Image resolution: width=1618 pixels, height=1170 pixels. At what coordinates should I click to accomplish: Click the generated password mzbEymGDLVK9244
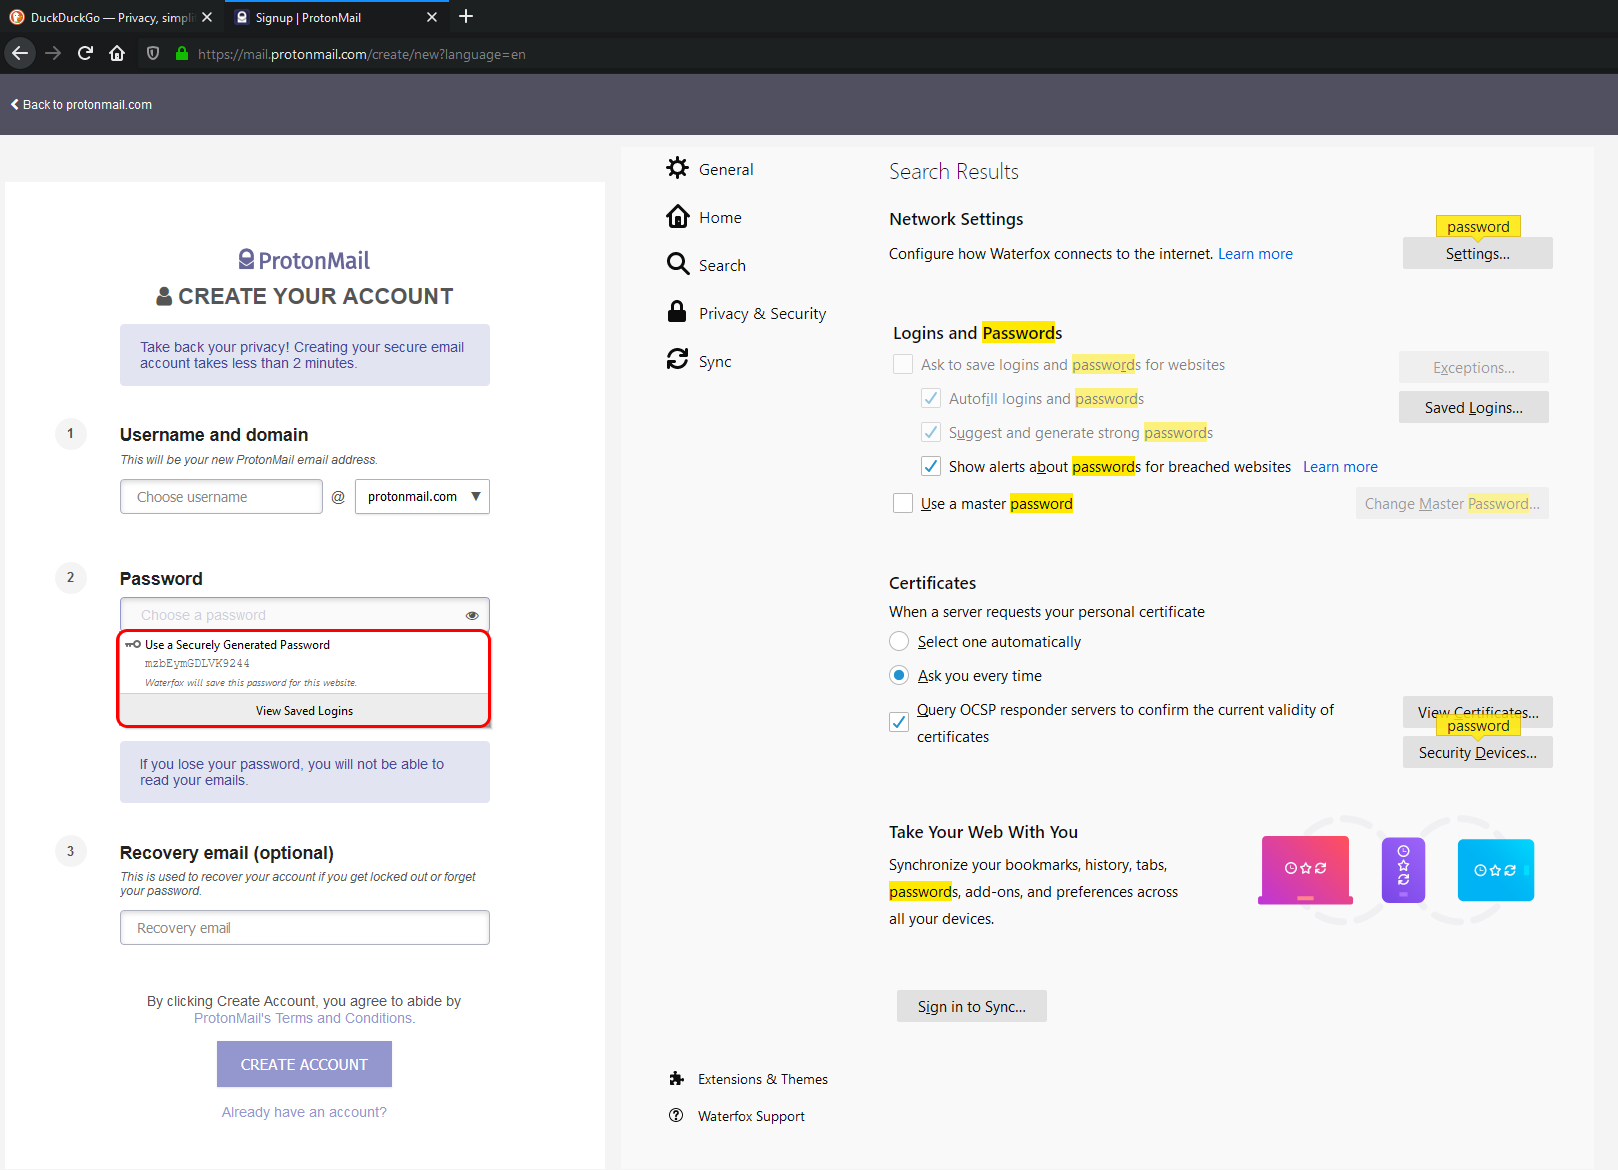click(x=197, y=663)
